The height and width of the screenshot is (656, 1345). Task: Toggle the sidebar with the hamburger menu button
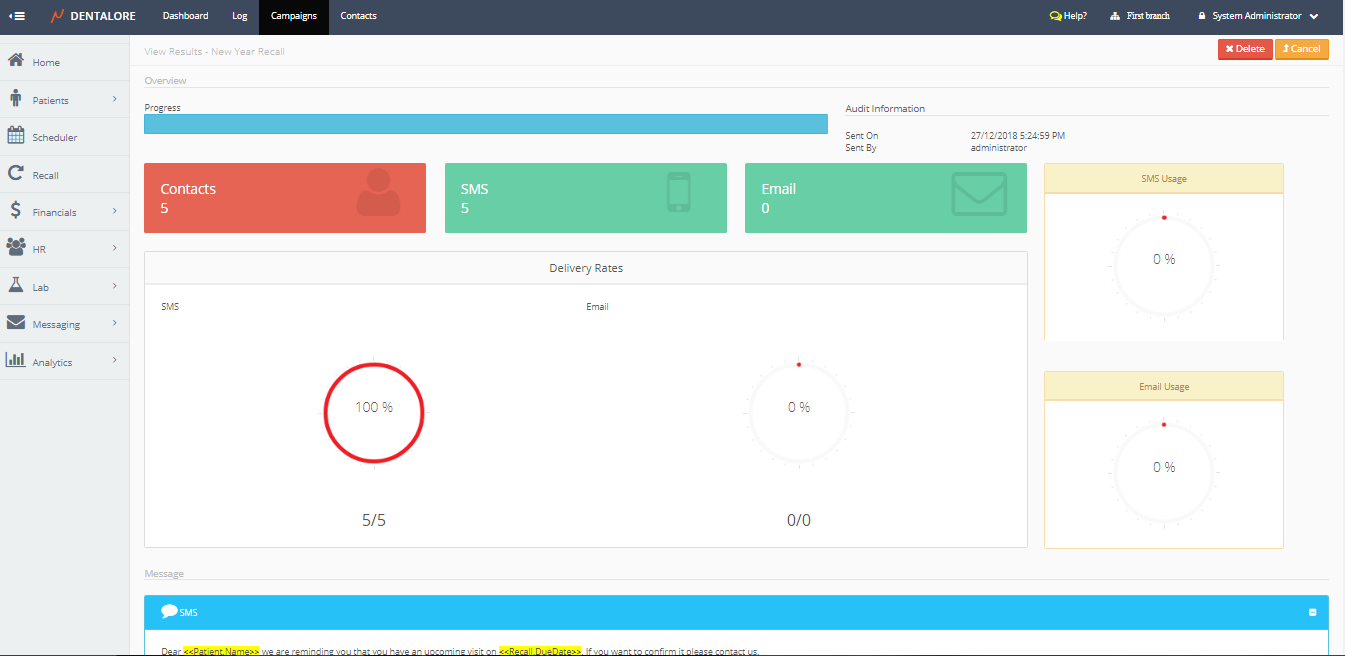(17, 16)
